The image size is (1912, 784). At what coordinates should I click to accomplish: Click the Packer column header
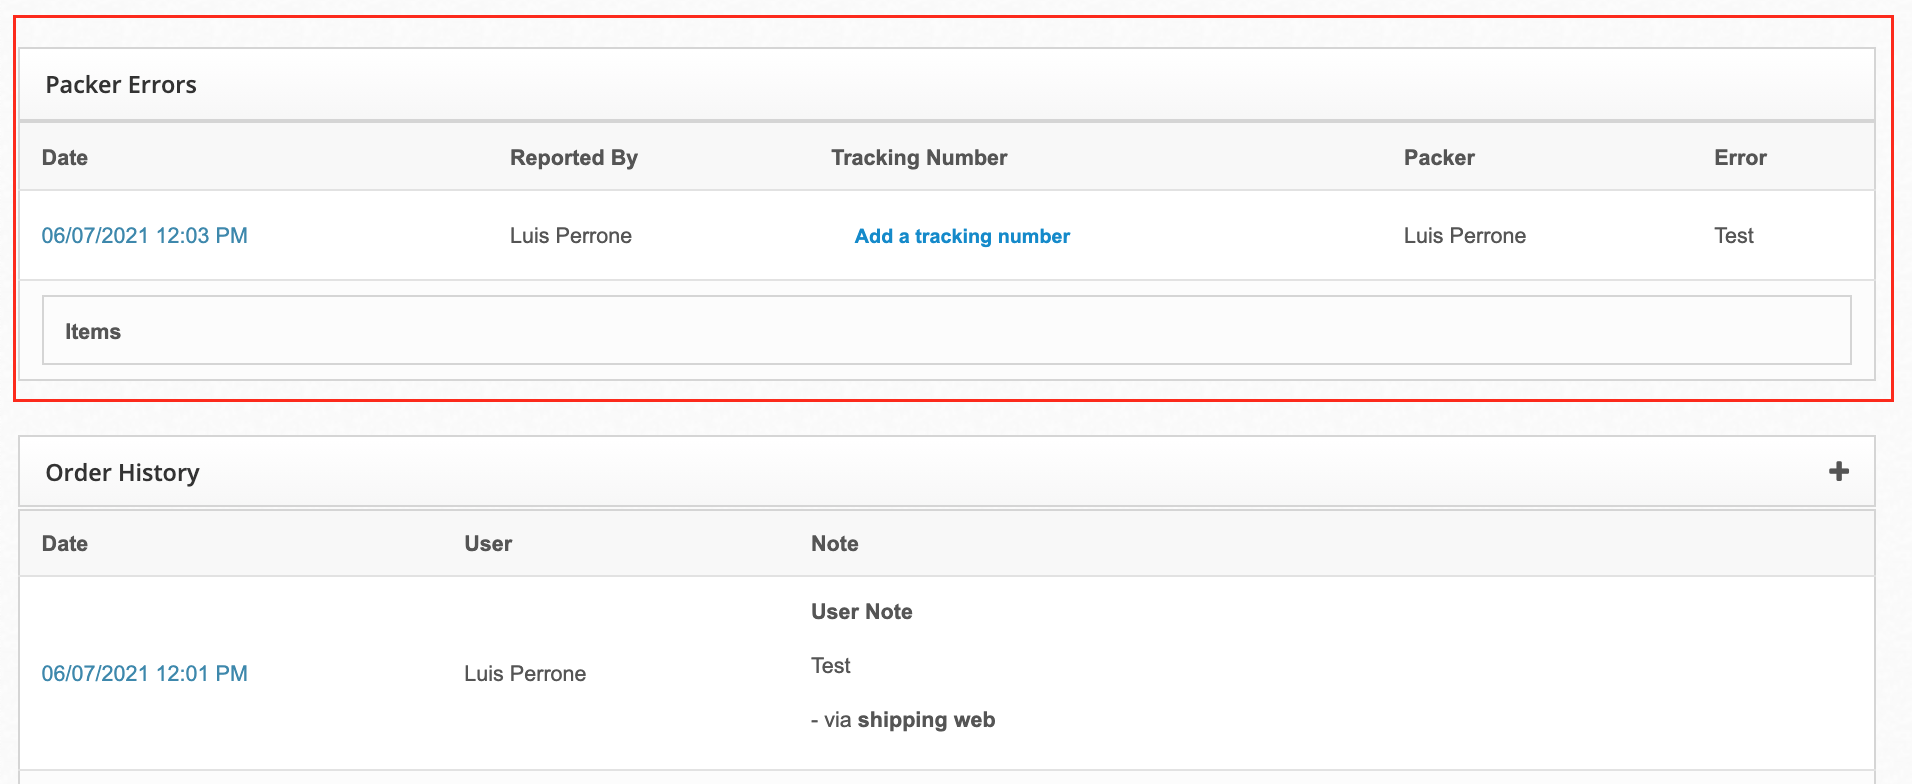[1439, 158]
